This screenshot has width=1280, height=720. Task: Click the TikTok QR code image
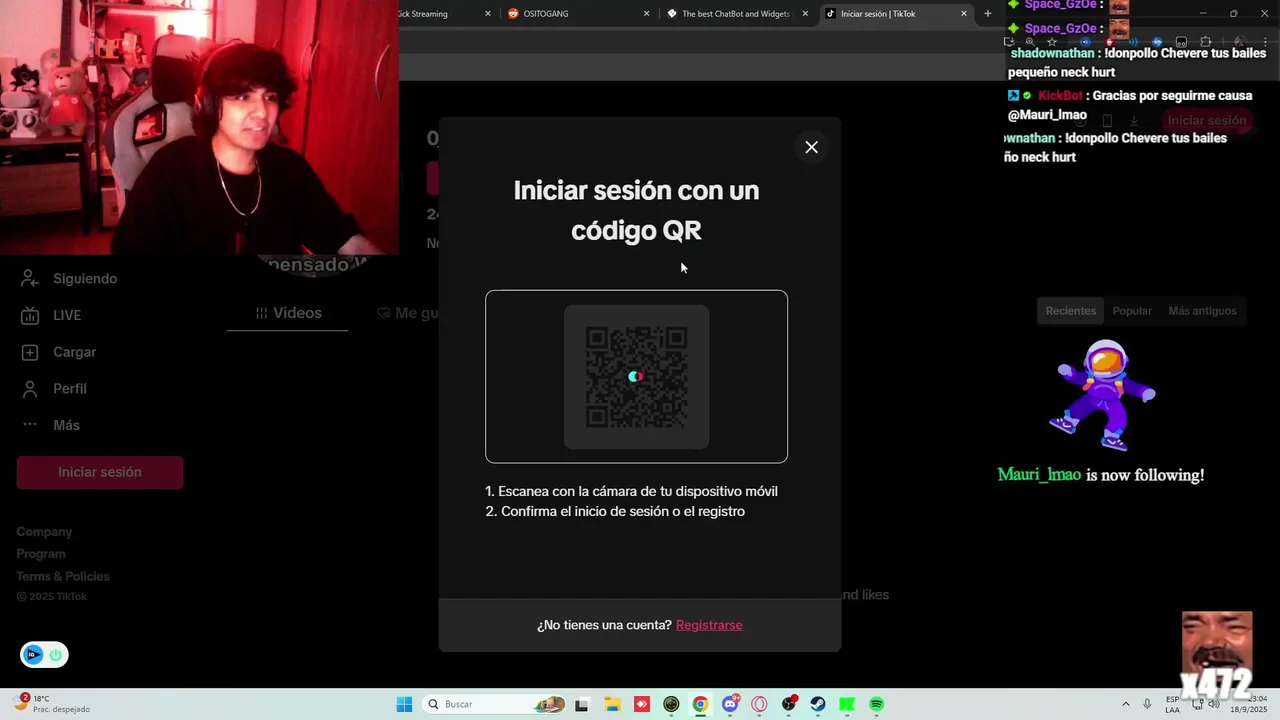[636, 377]
